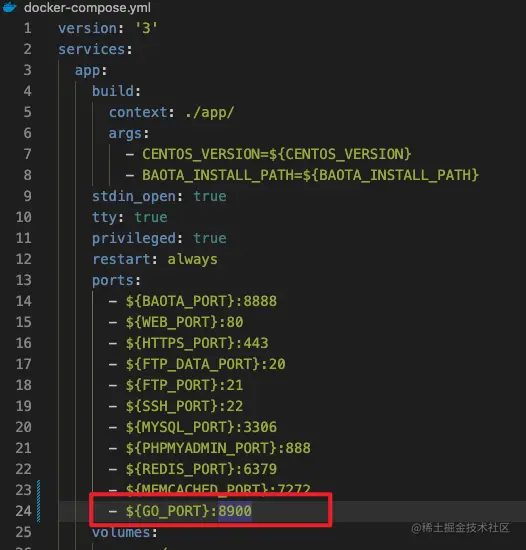Place cursor on the services key
The image size is (526, 550).
(x=92, y=49)
